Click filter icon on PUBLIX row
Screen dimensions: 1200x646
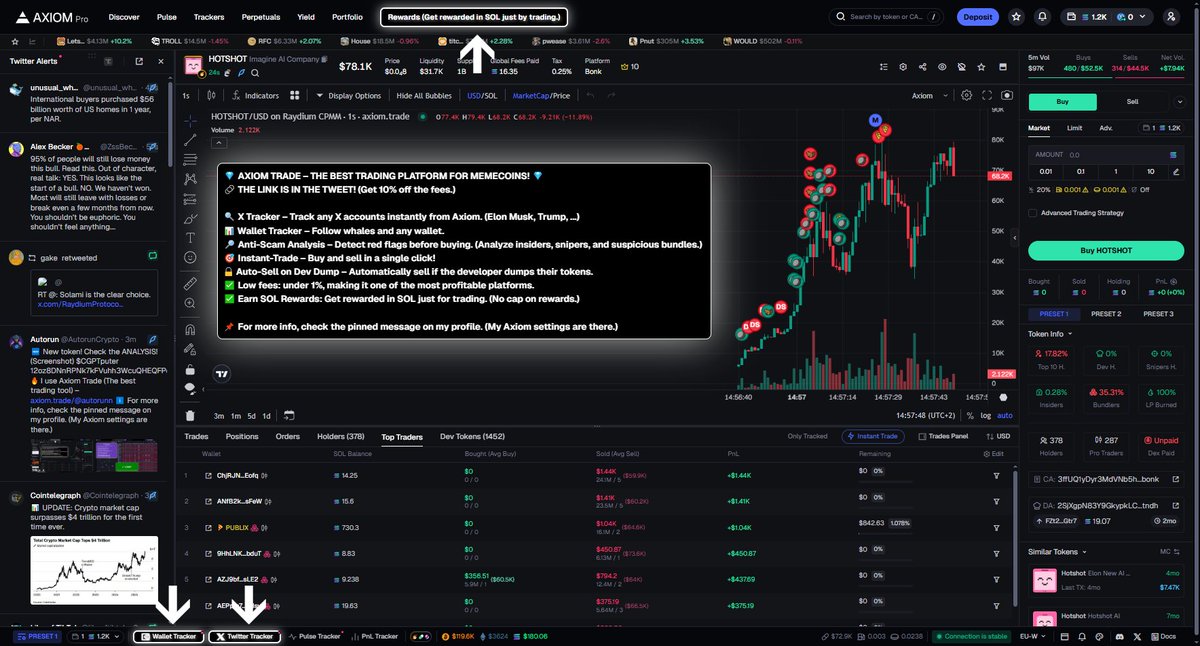[996, 527]
